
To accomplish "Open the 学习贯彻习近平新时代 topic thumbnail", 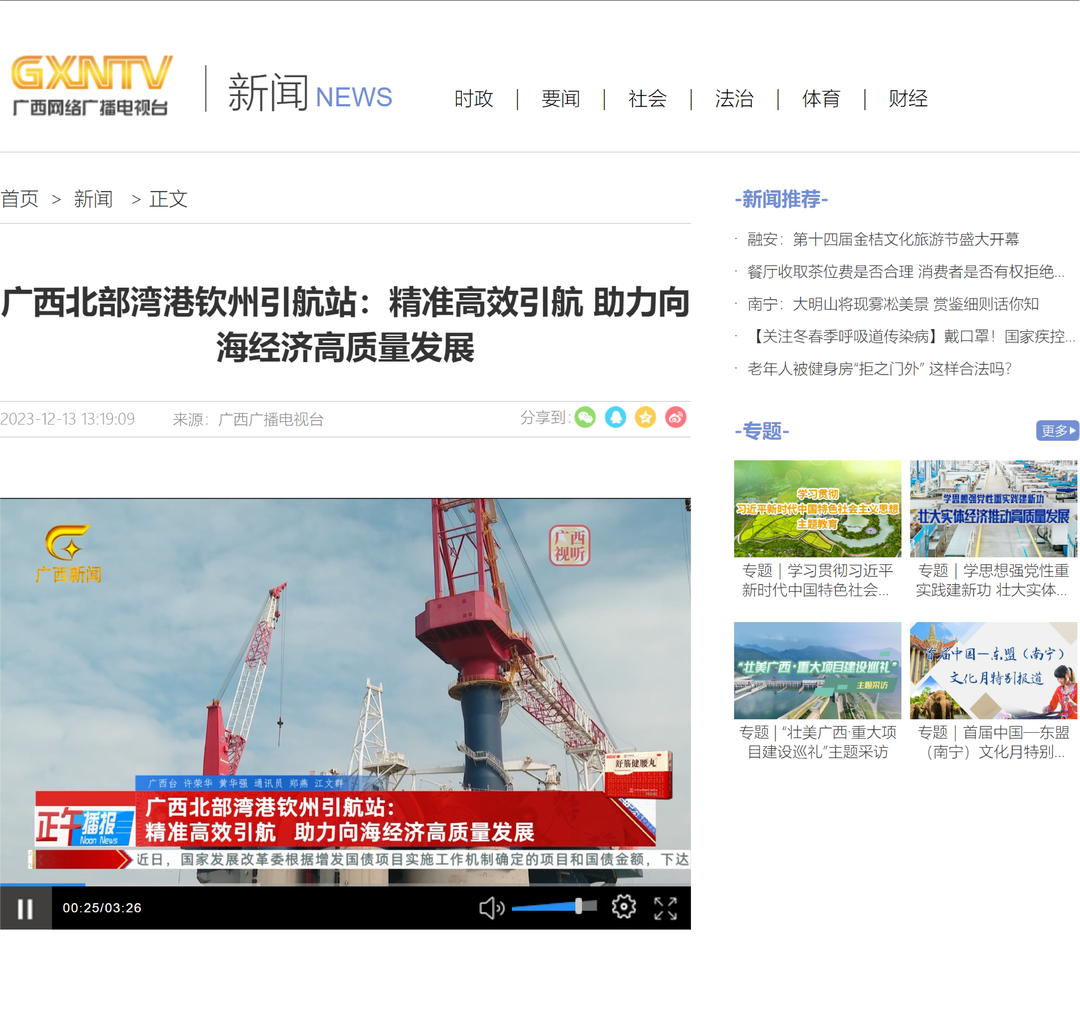I will point(817,508).
